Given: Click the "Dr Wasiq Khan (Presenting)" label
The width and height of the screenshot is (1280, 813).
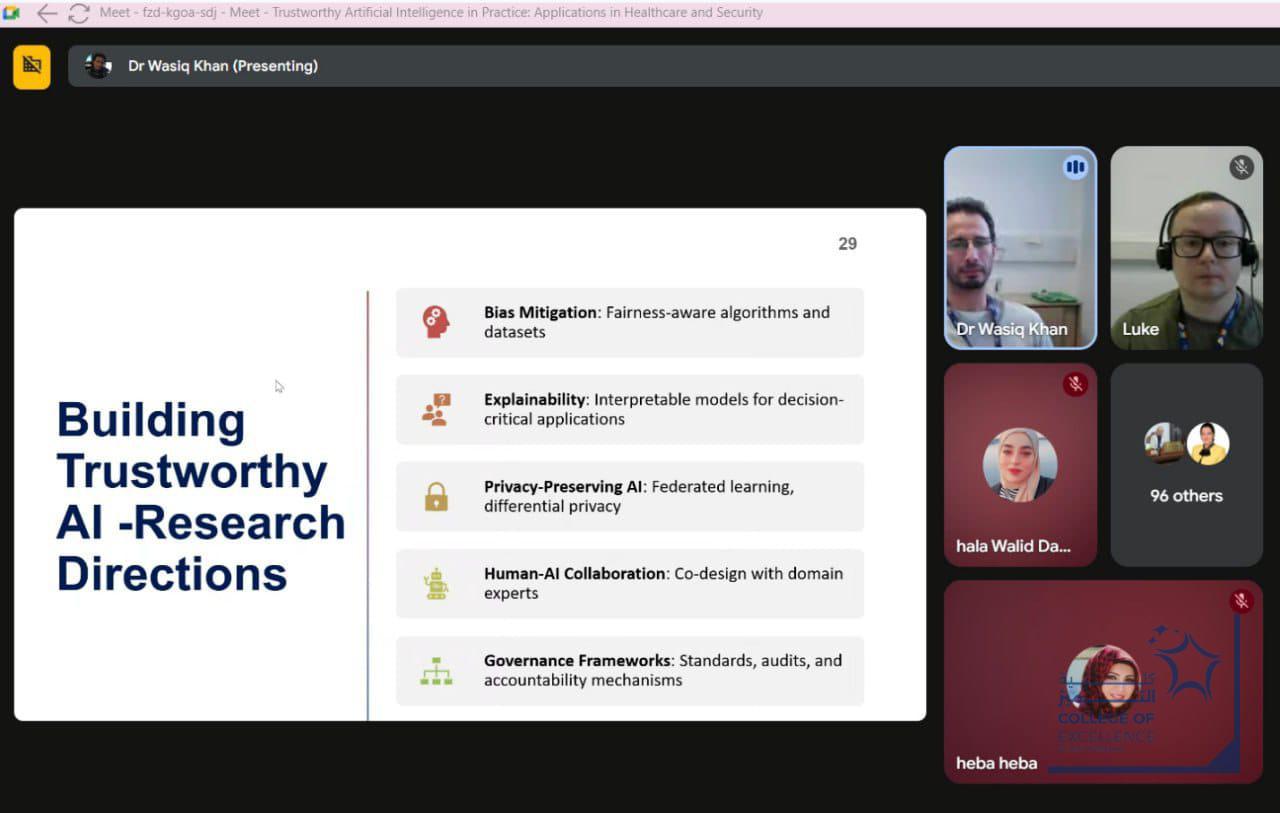Looking at the screenshot, I should click(x=222, y=66).
